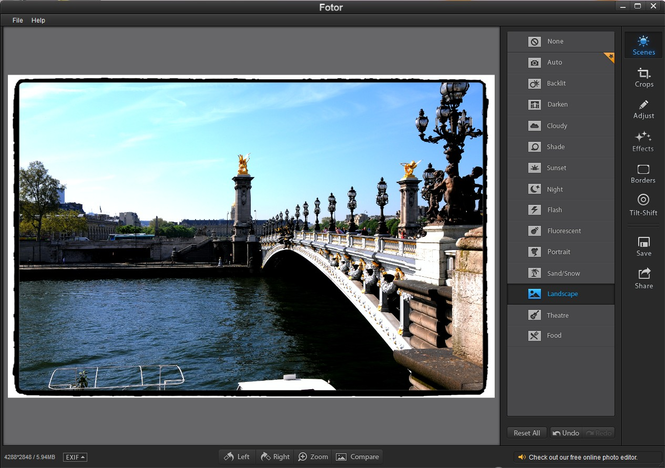Click the Zoom button
This screenshot has height=468, width=665.
coord(312,457)
